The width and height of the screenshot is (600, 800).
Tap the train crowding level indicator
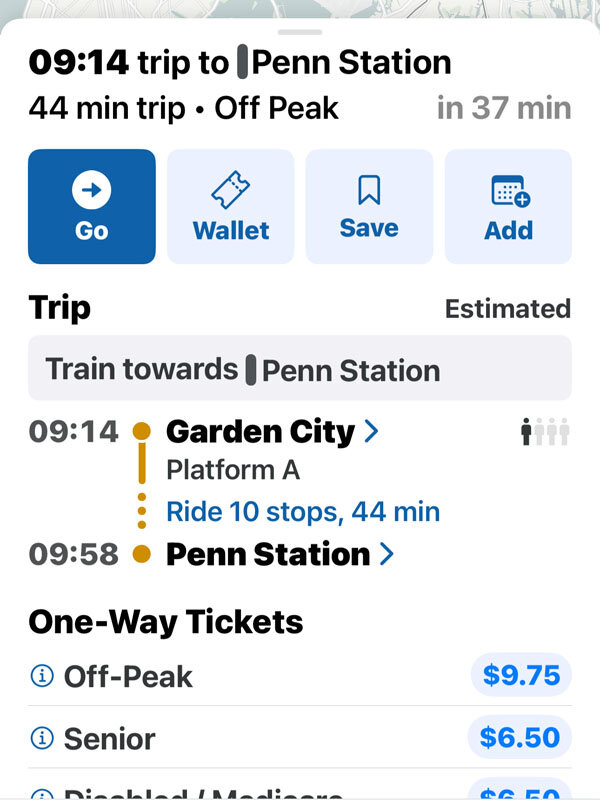coord(544,432)
